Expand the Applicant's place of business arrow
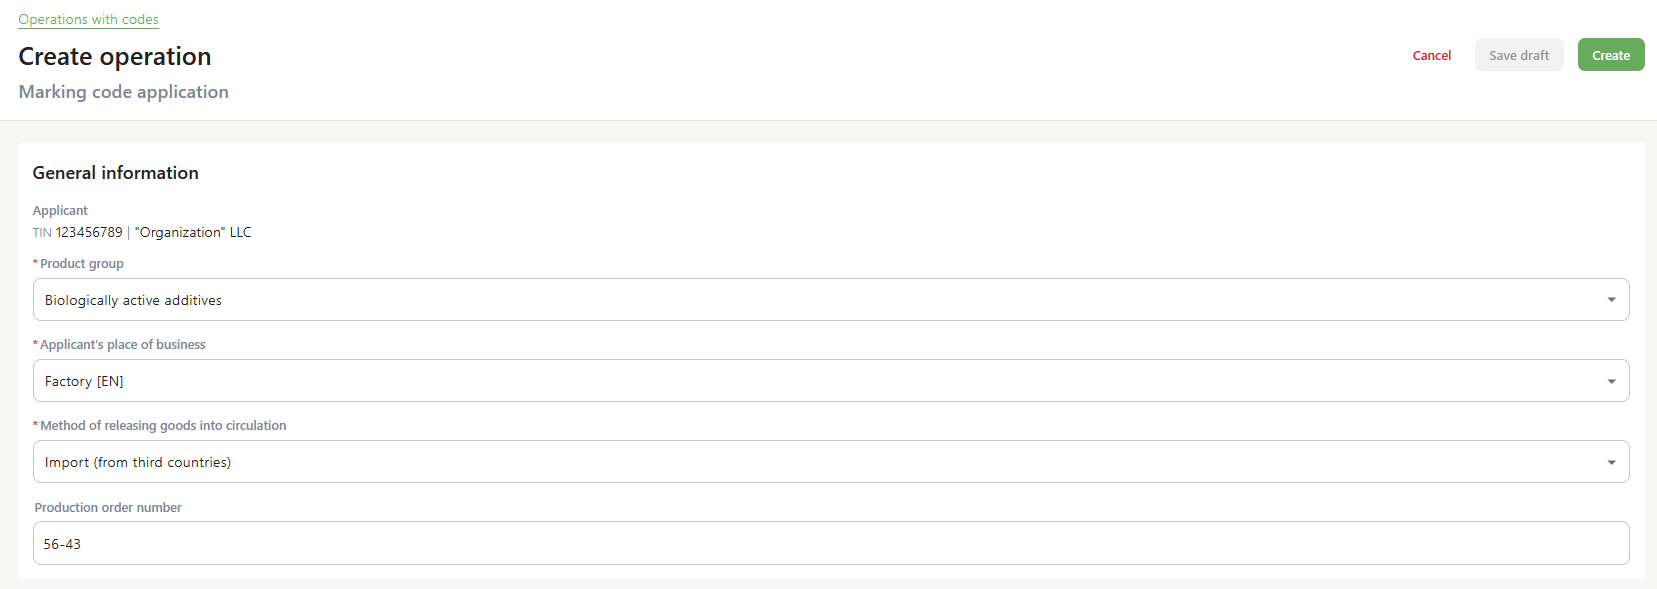This screenshot has height=589, width=1657. tap(1611, 381)
